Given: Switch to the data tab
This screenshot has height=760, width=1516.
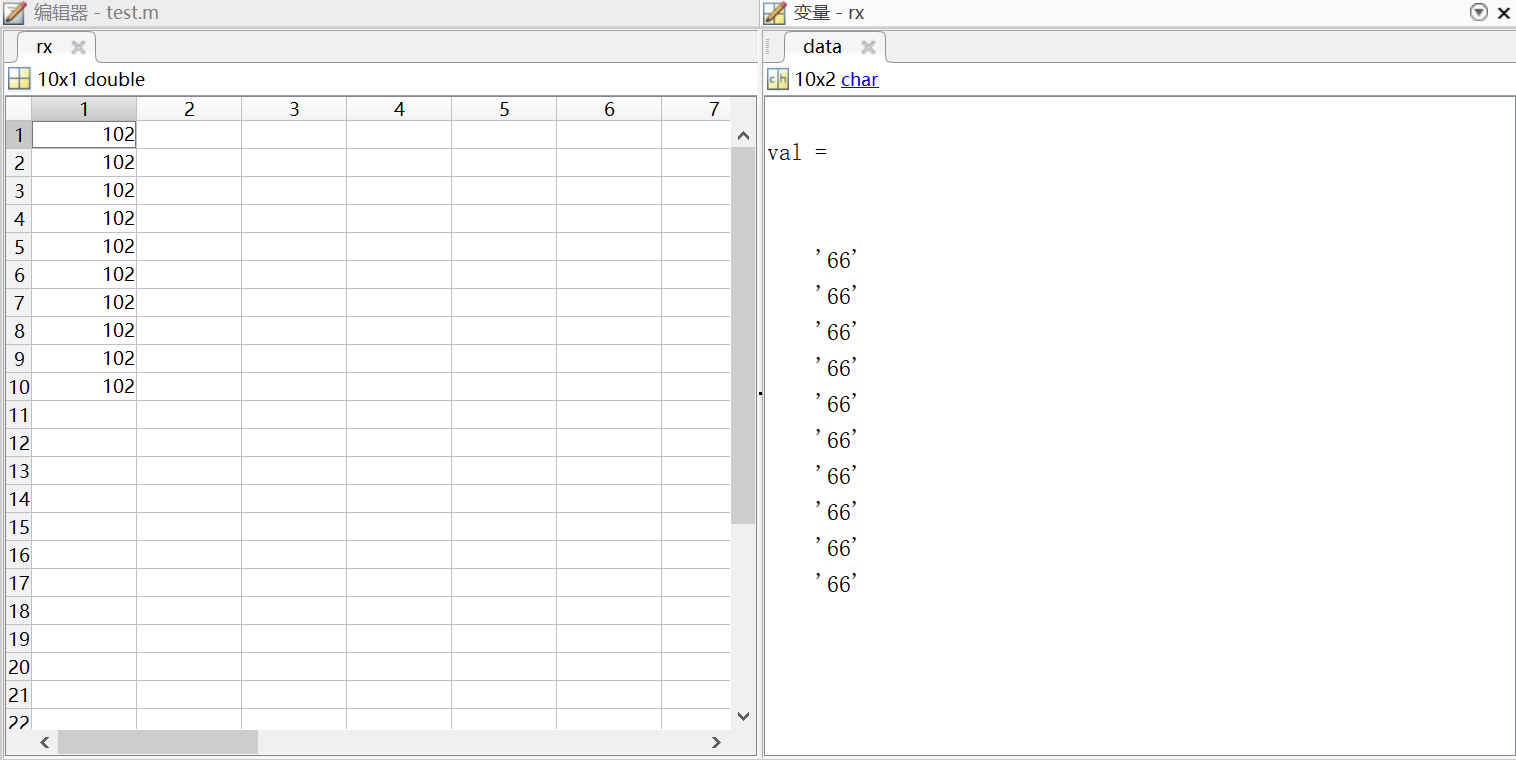Looking at the screenshot, I should tap(822, 47).
